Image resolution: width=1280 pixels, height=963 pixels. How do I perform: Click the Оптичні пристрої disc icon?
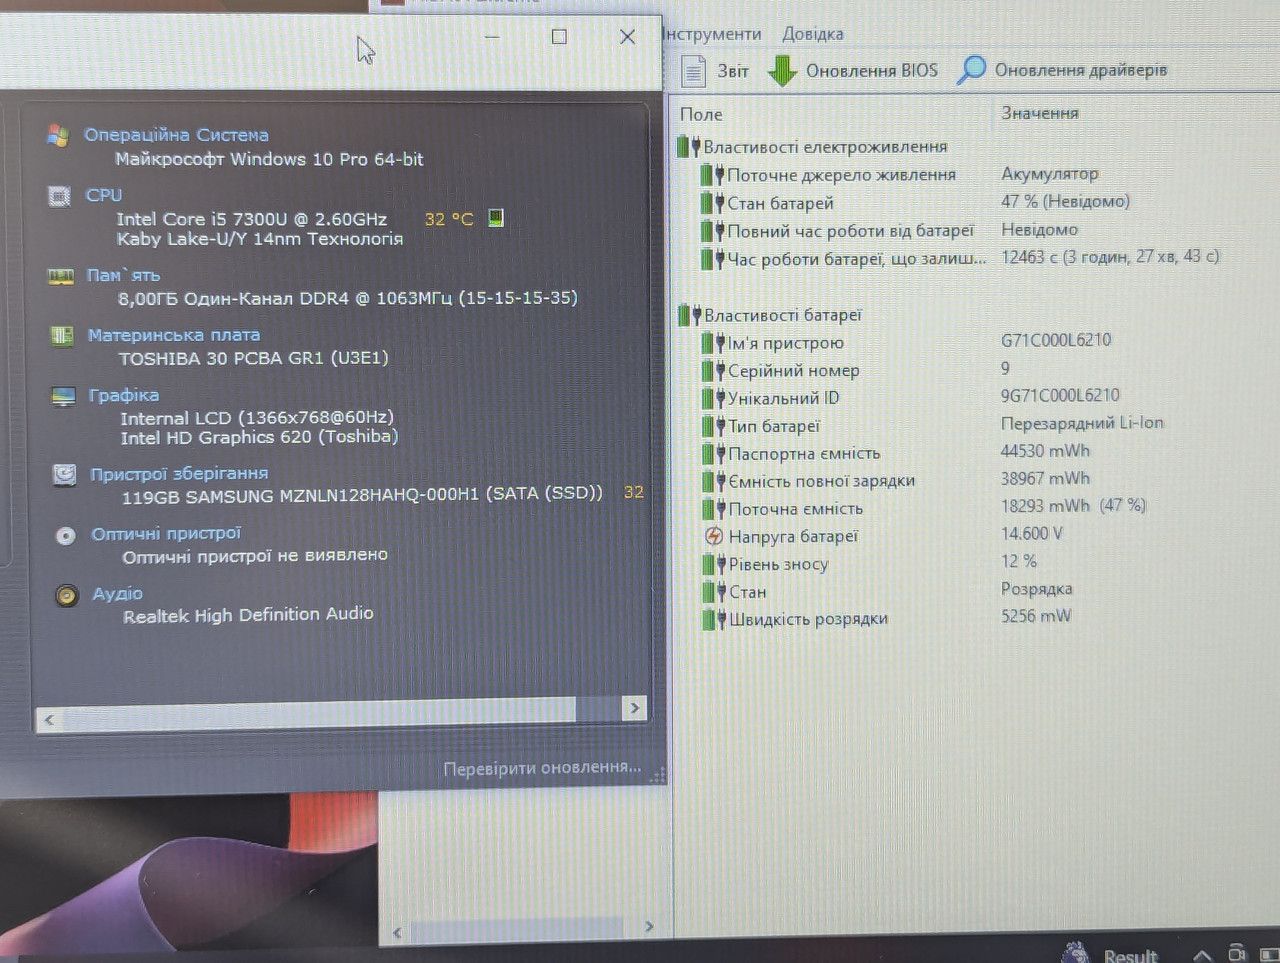(65, 535)
